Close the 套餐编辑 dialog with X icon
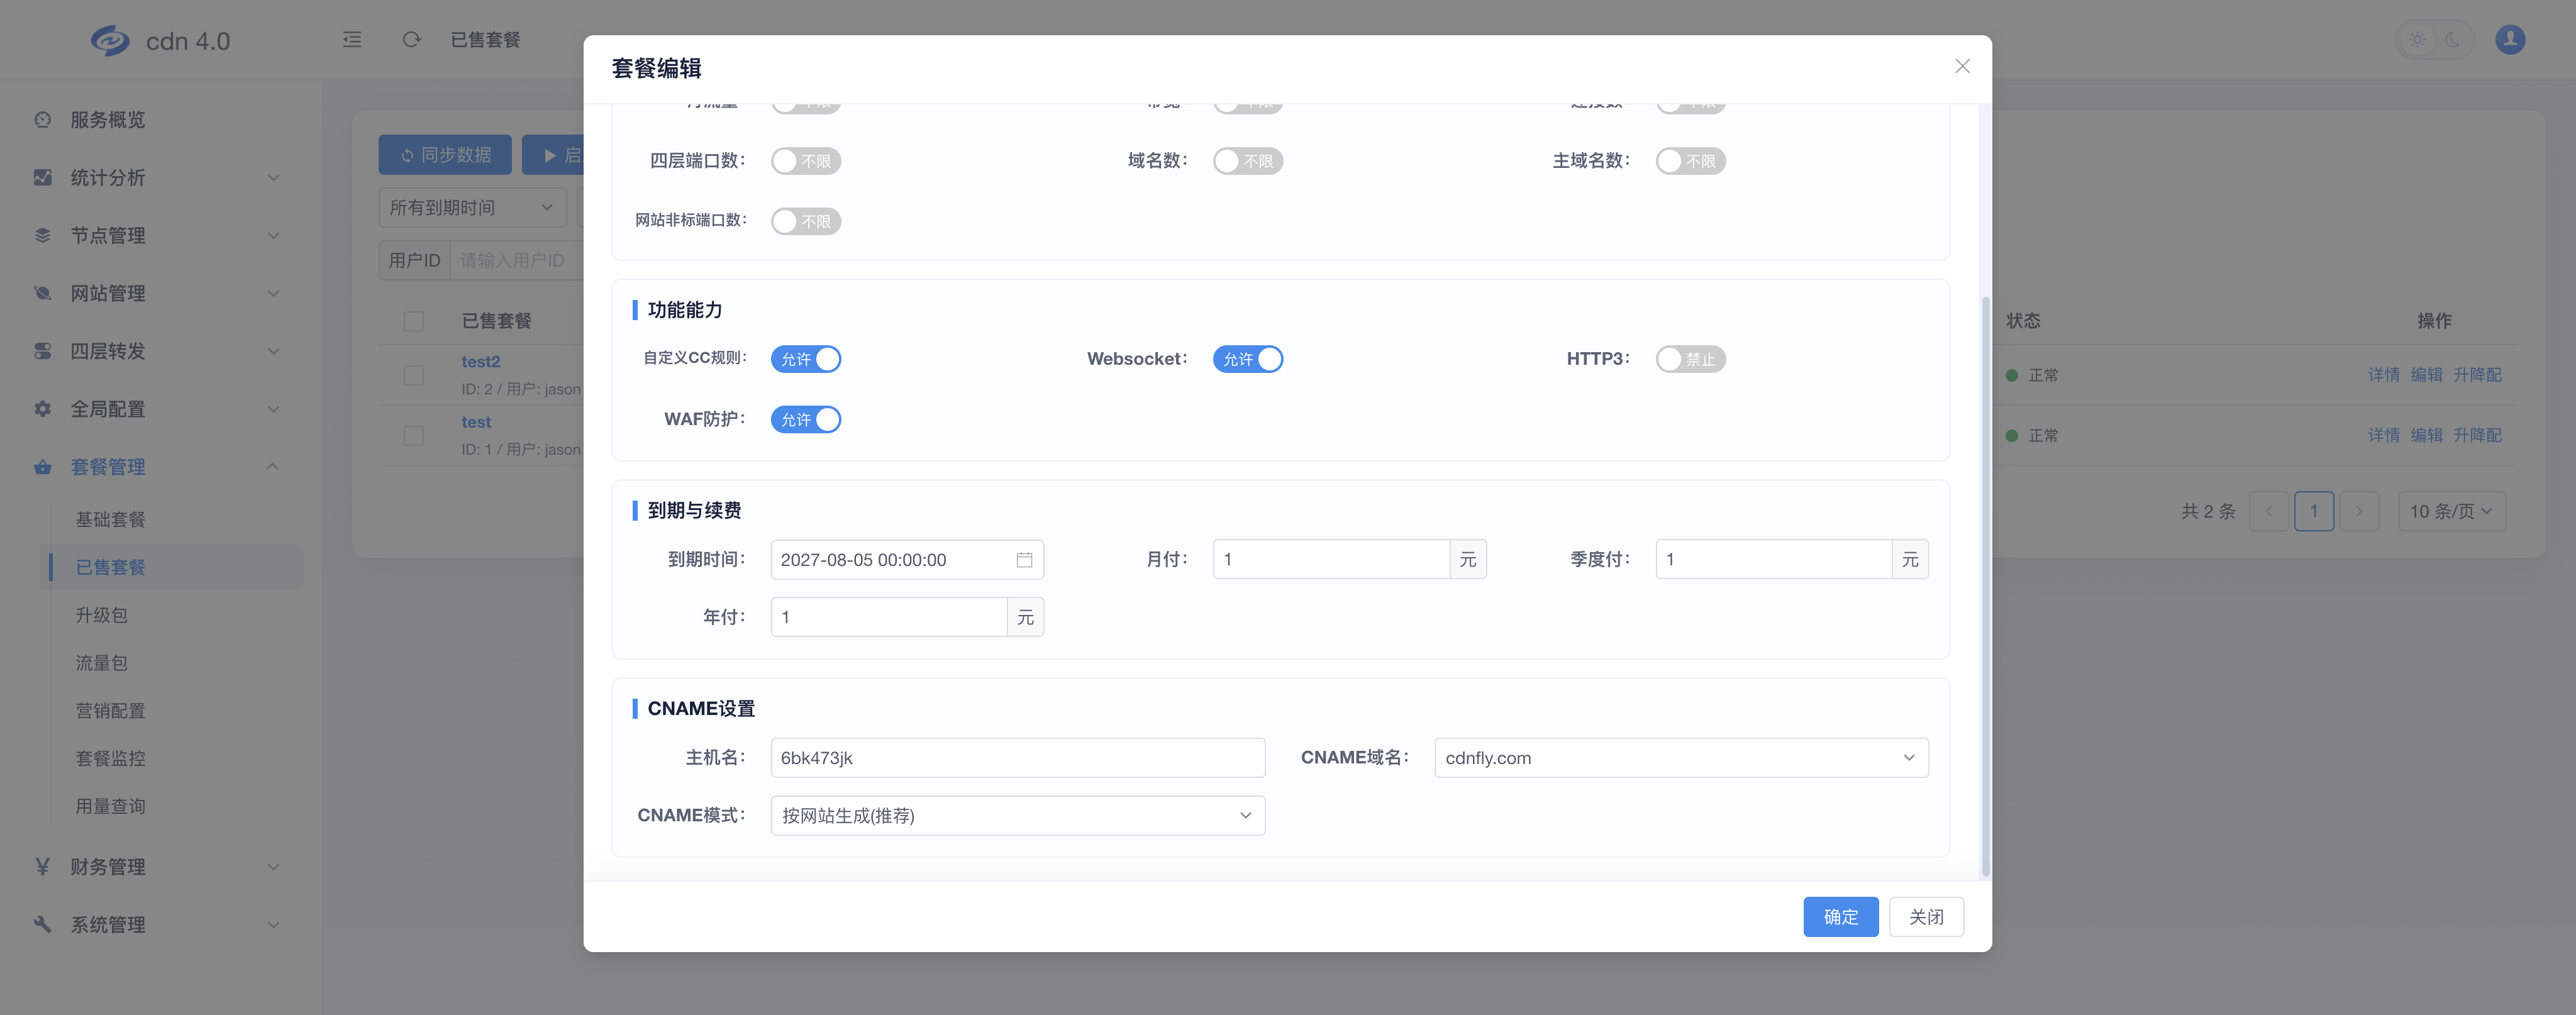Image resolution: width=2576 pixels, height=1015 pixels. tap(1962, 66)
